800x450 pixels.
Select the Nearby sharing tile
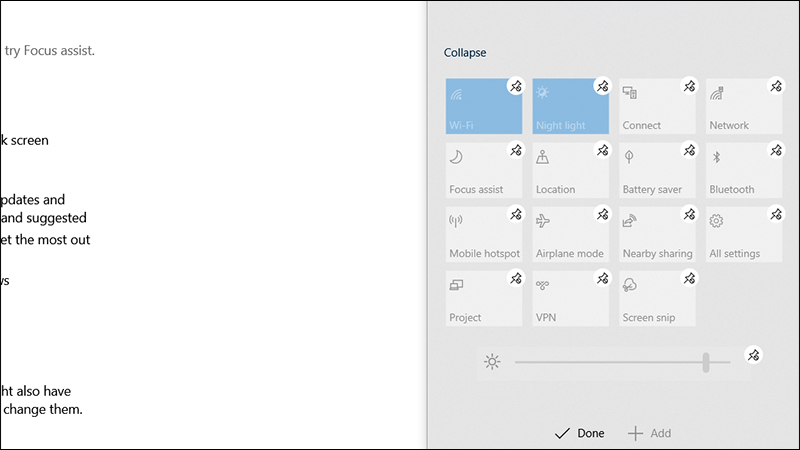click(x=655, y=235)
